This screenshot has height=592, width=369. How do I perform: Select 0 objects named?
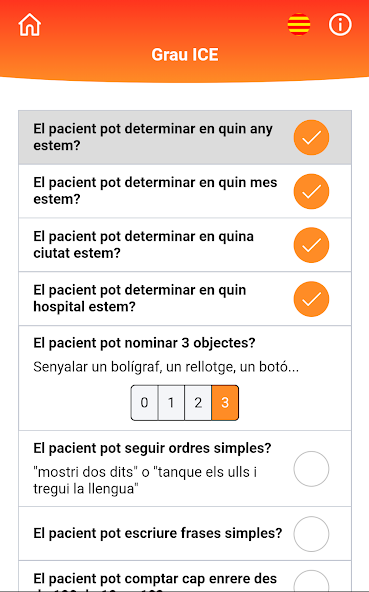[x=144, y=402]
